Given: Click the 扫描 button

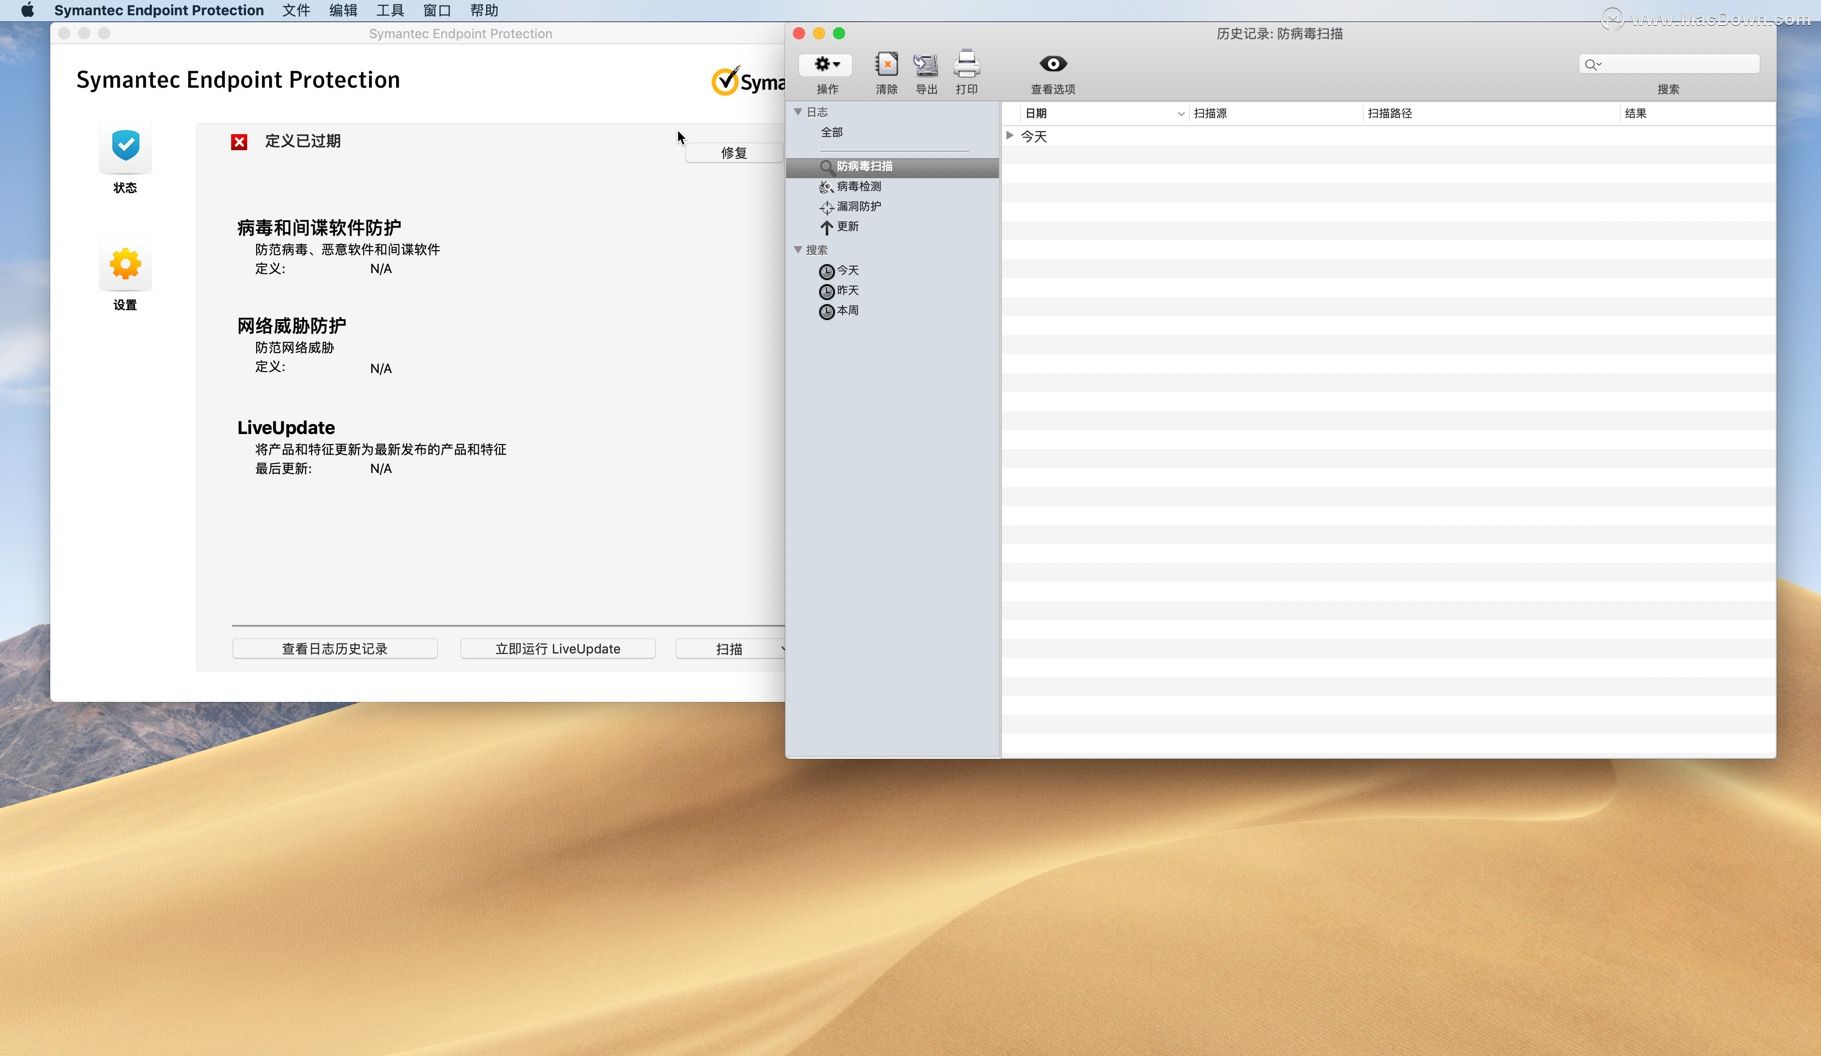Looking at the screenshot, I should 728,649.
